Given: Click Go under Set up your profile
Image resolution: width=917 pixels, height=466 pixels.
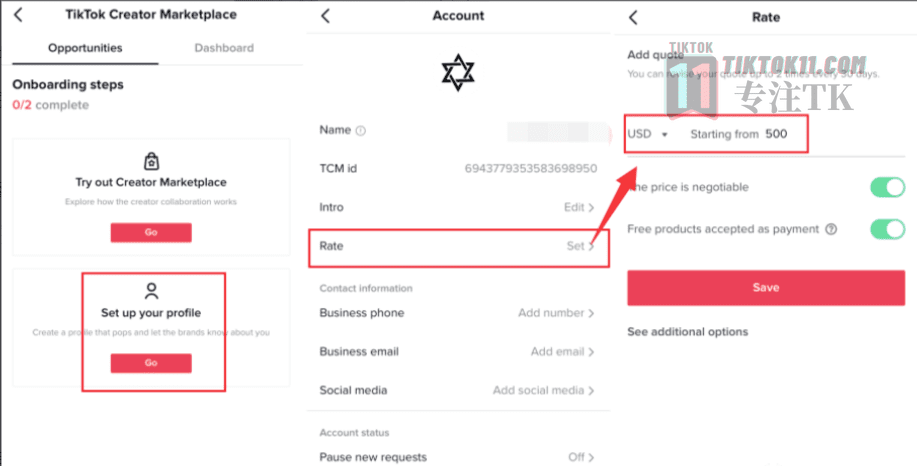Looking at the screenshot, I should (151, 363).
